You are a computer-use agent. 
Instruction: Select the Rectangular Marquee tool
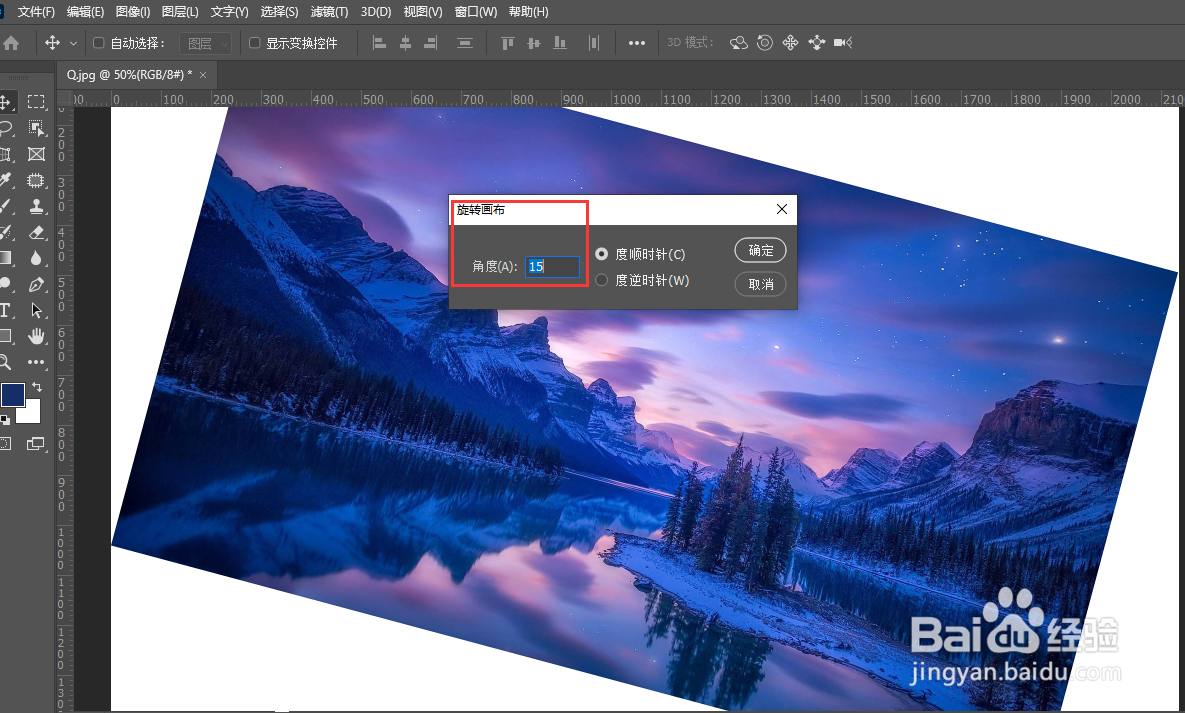(x=36, y=101)
